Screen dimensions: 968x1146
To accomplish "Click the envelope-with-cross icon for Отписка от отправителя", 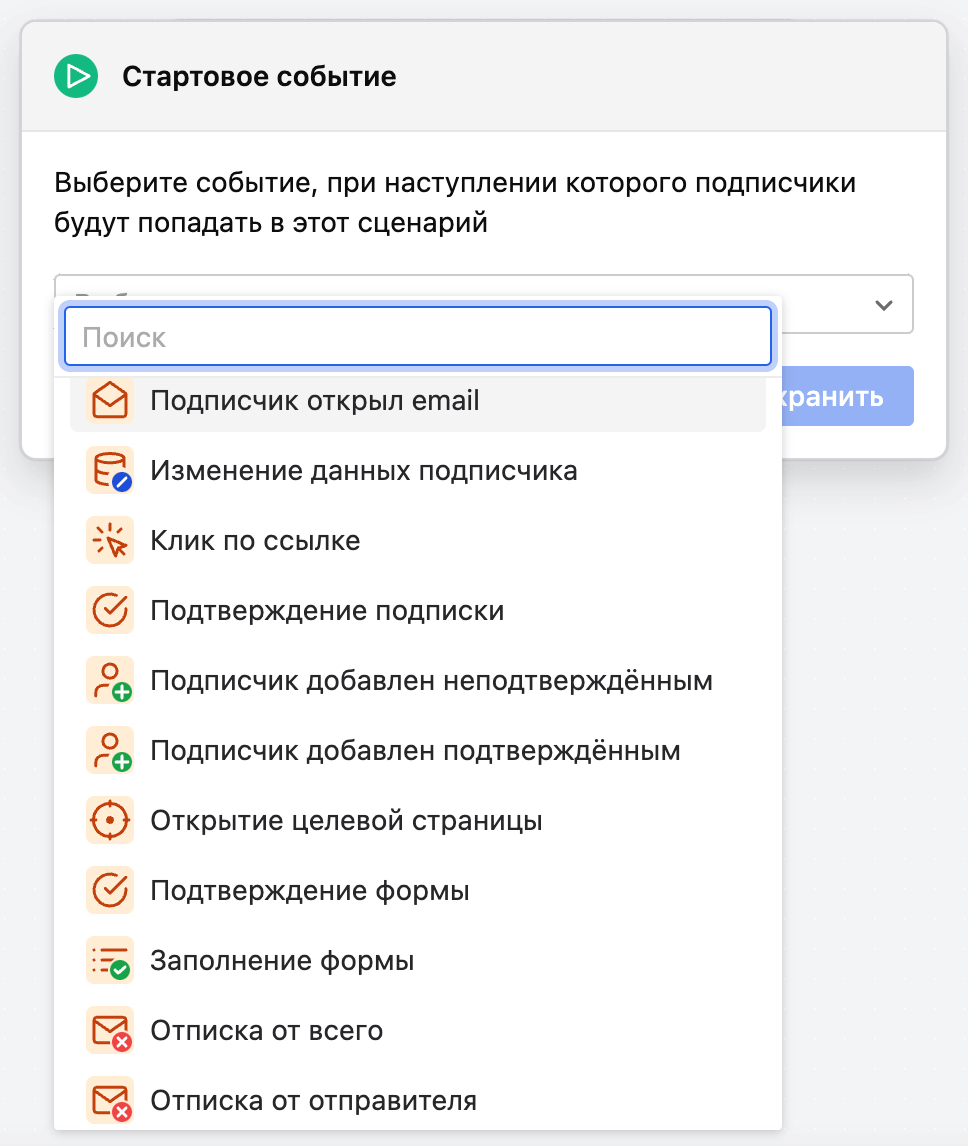I will (109, 1101).
